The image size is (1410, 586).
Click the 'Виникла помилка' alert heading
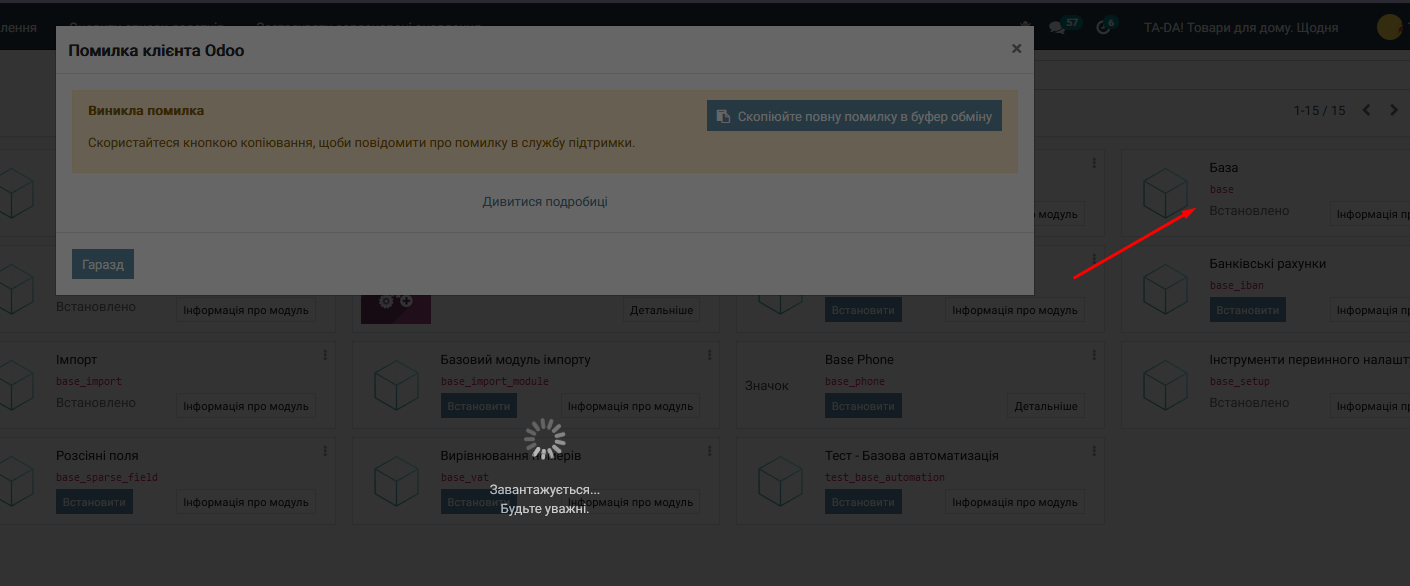[x=146, y=111]
